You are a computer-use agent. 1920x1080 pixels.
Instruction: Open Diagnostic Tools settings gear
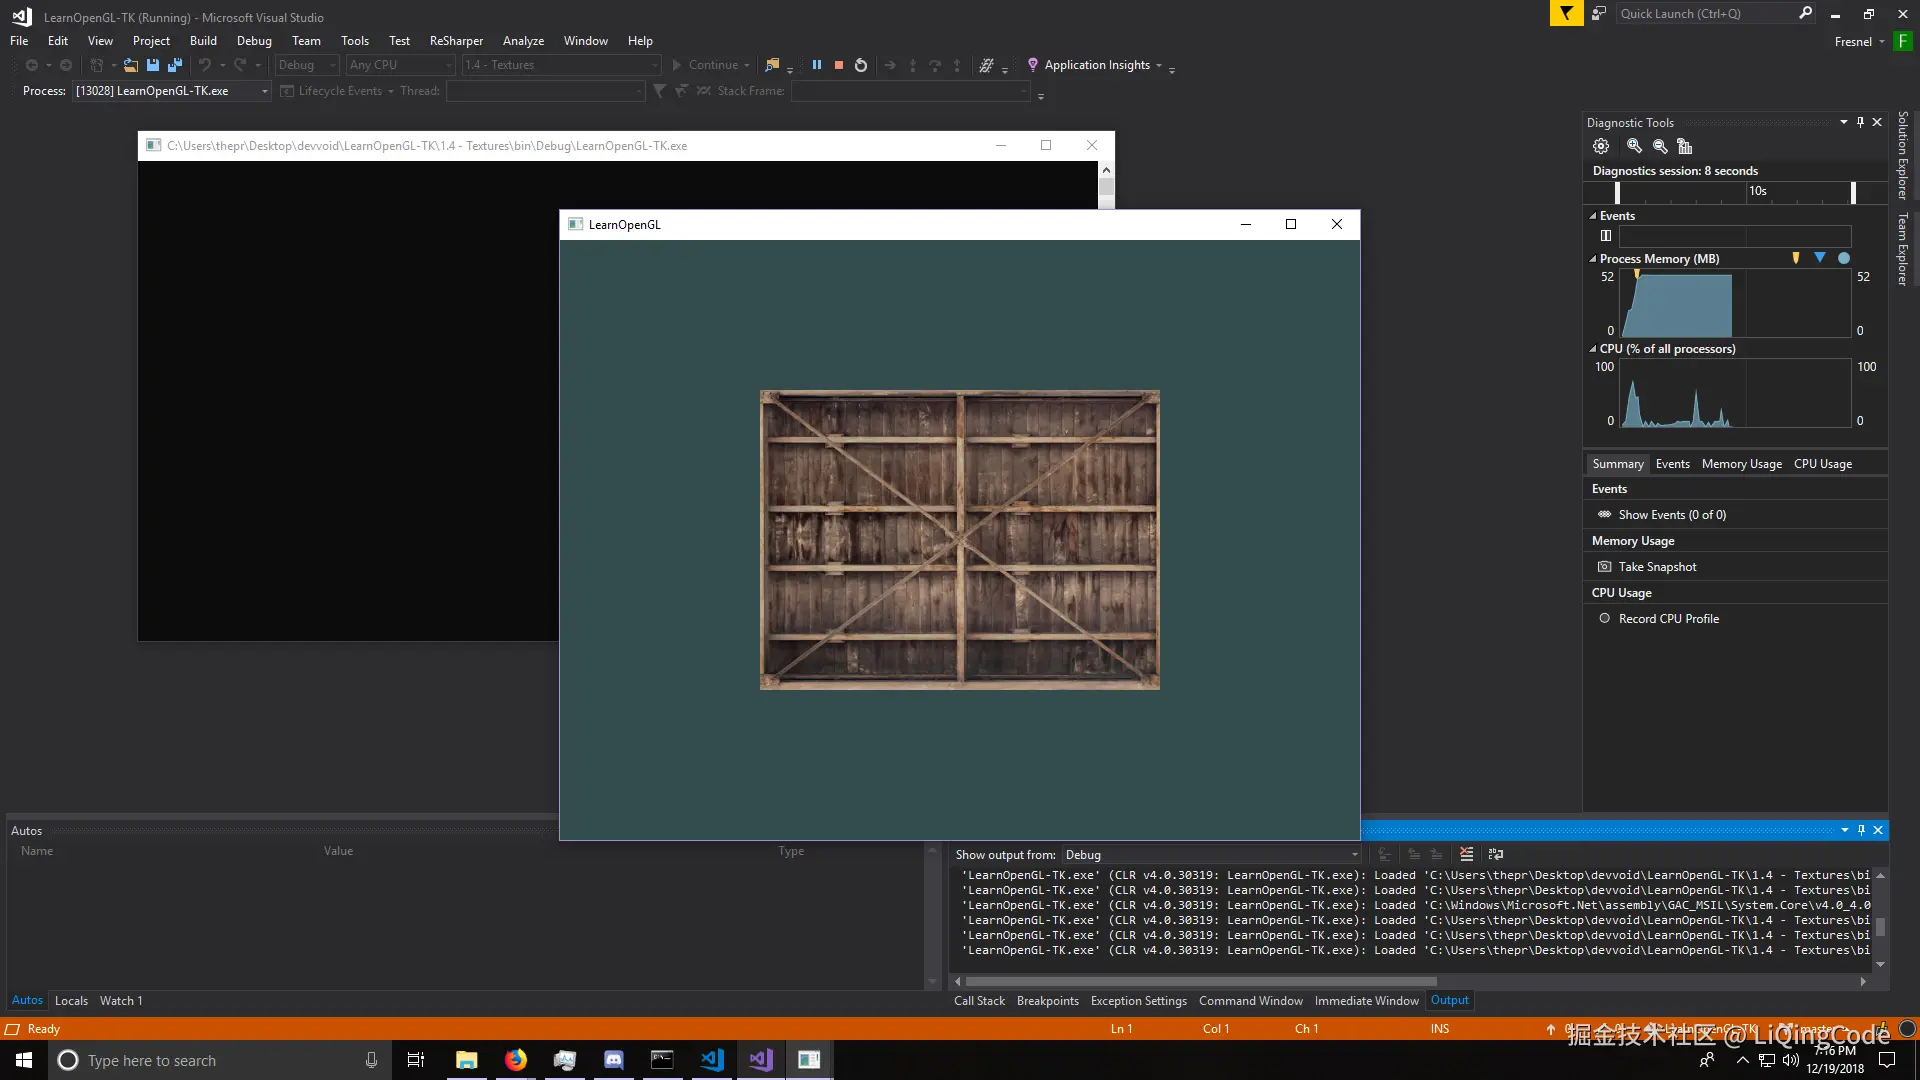tap(1601, 146)
